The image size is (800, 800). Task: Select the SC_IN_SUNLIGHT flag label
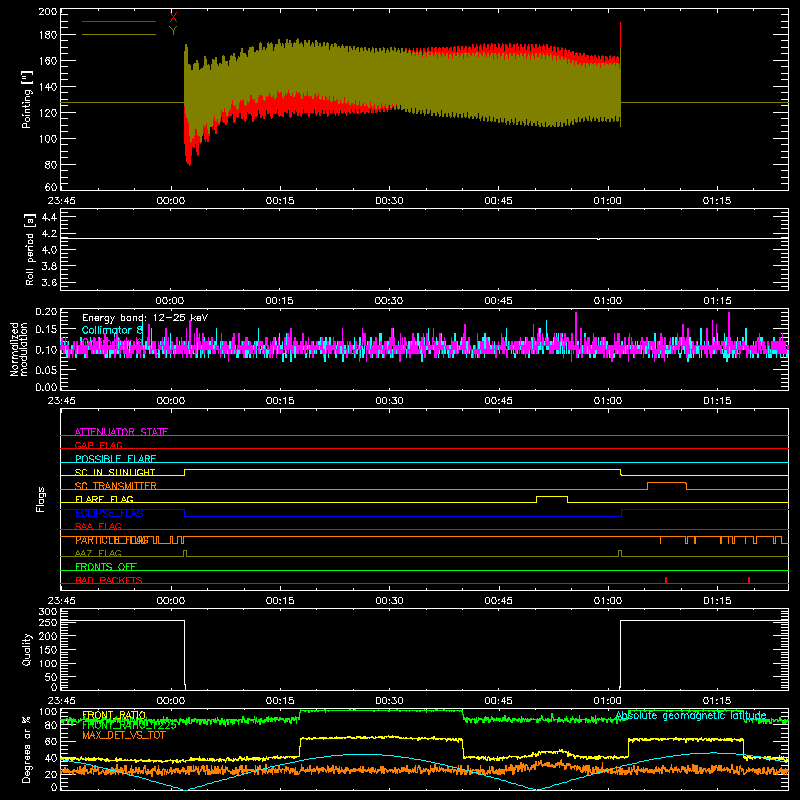pos(115,472)
